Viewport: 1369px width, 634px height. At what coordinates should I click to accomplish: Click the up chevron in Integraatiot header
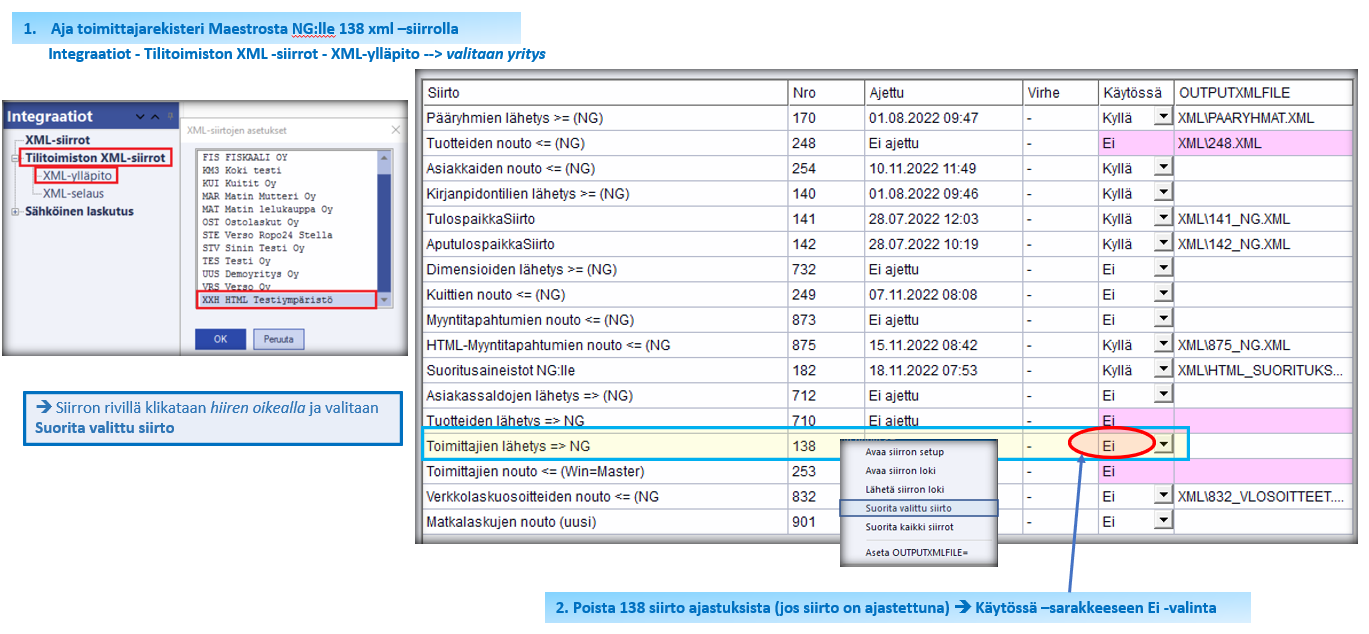(x=155, y=117)
